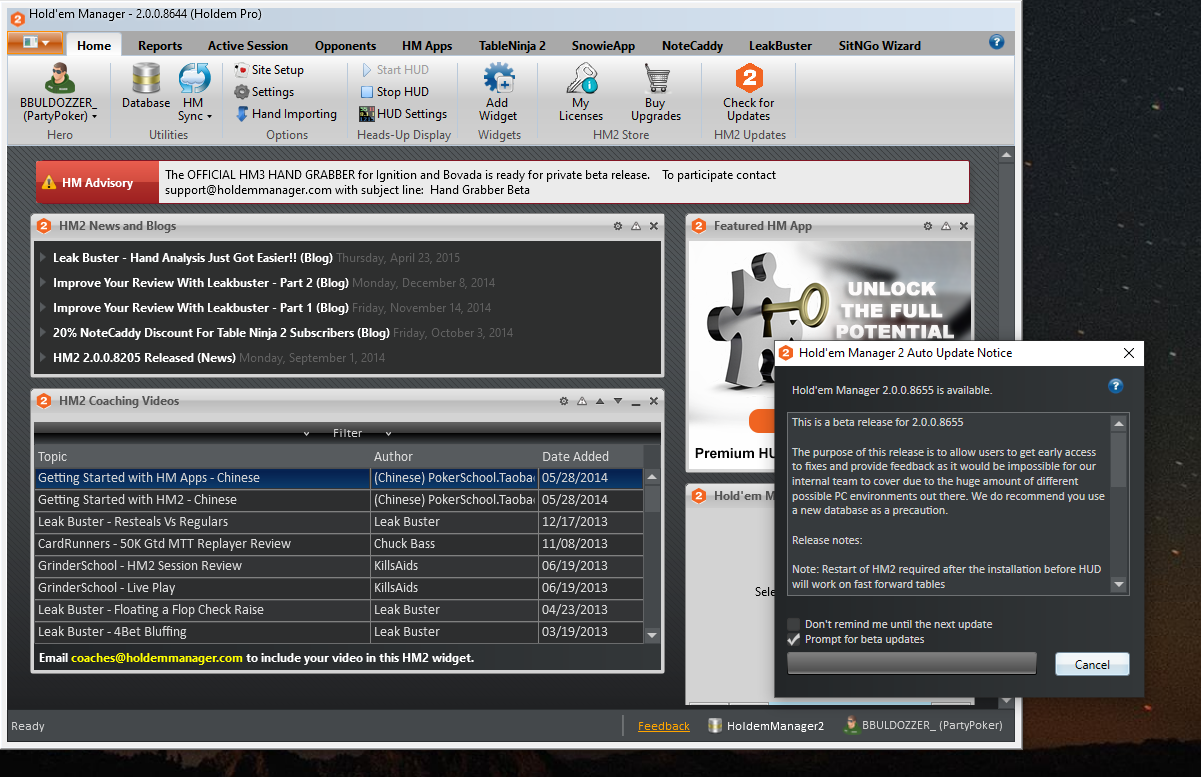Click the Feedback link in status bar

click(x=664, y=726)
